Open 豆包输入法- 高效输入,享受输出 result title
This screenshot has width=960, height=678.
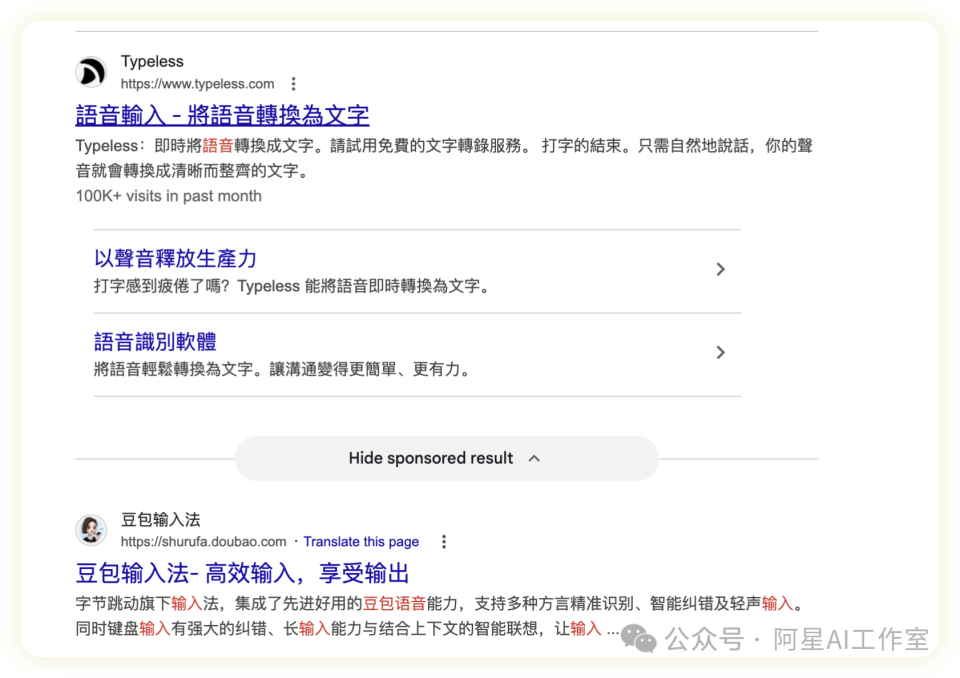tap(242, 573)
